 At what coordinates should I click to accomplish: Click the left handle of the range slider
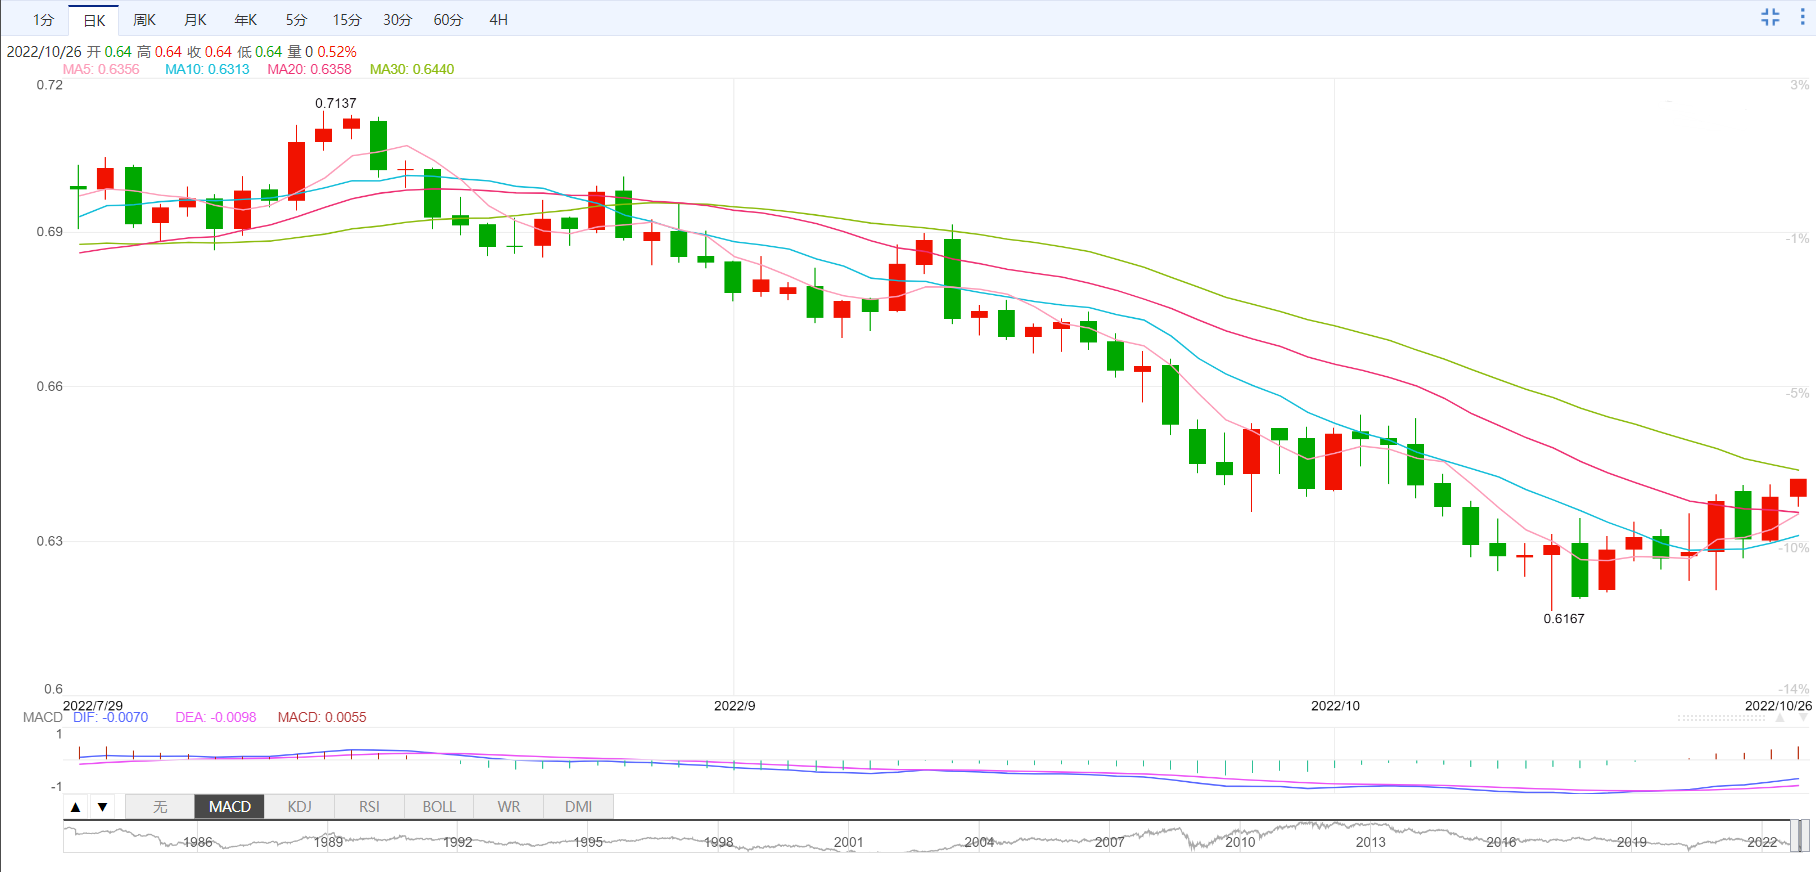pyautogui.click(x=1794, y=836)
